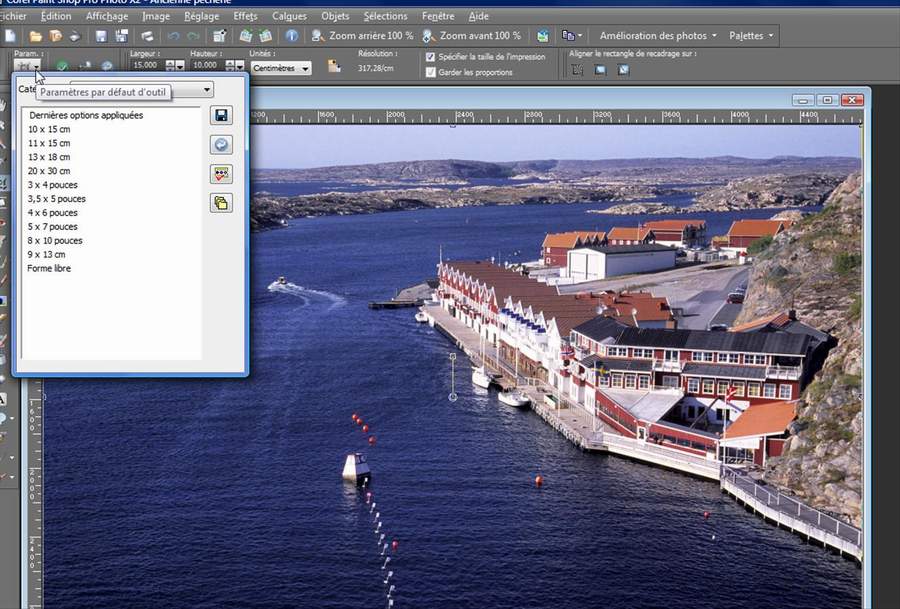
Task: Click the resize image toolbar icon
Action: 219,36
